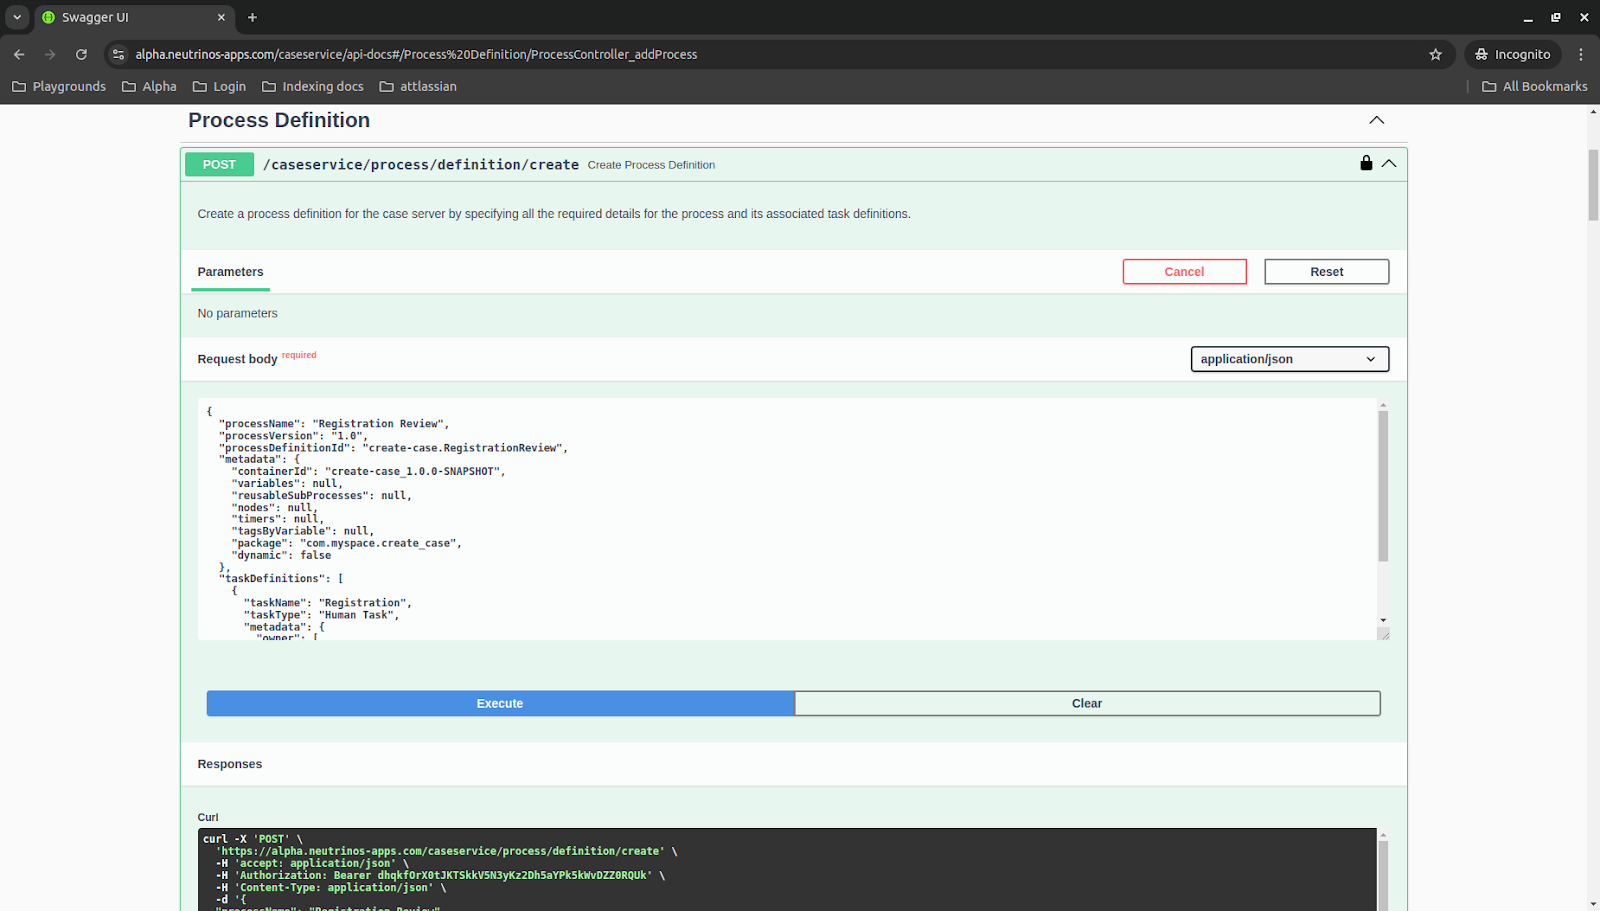Click the Execute button

tap(500, 703)
